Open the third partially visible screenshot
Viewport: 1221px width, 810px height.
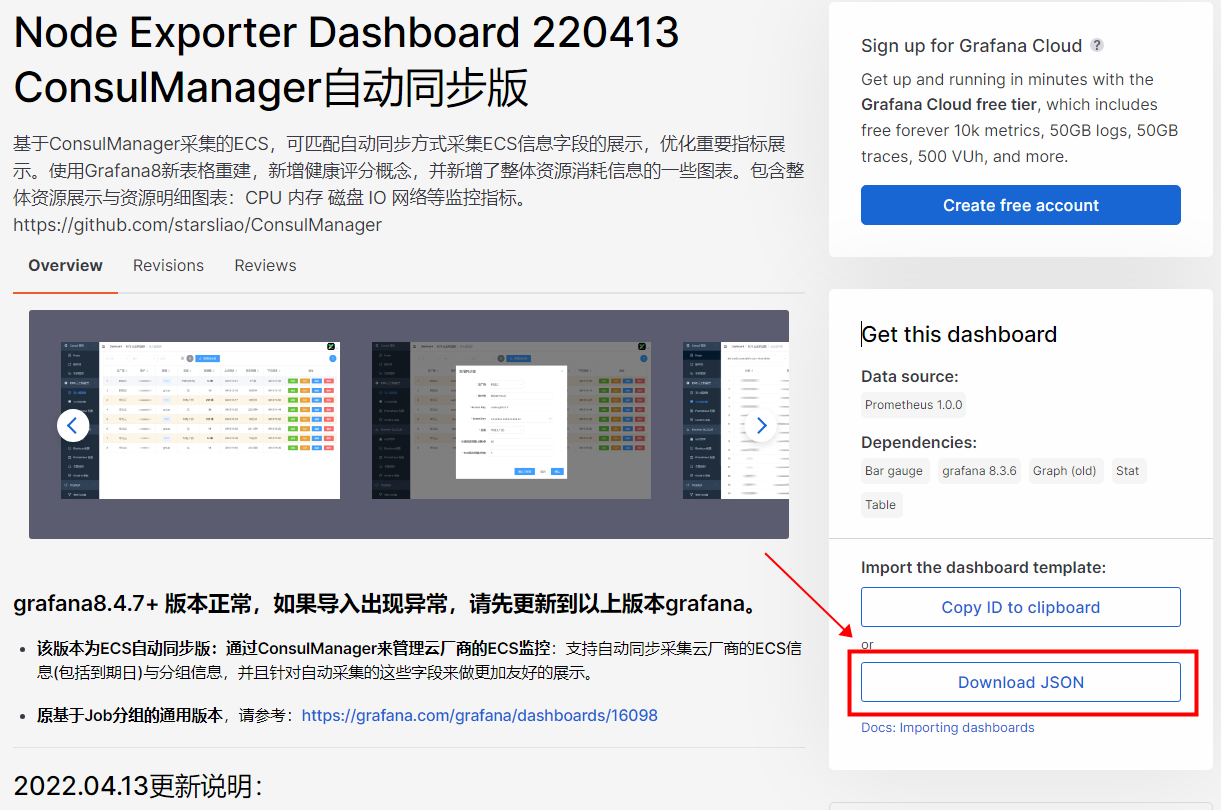(735, 420)
